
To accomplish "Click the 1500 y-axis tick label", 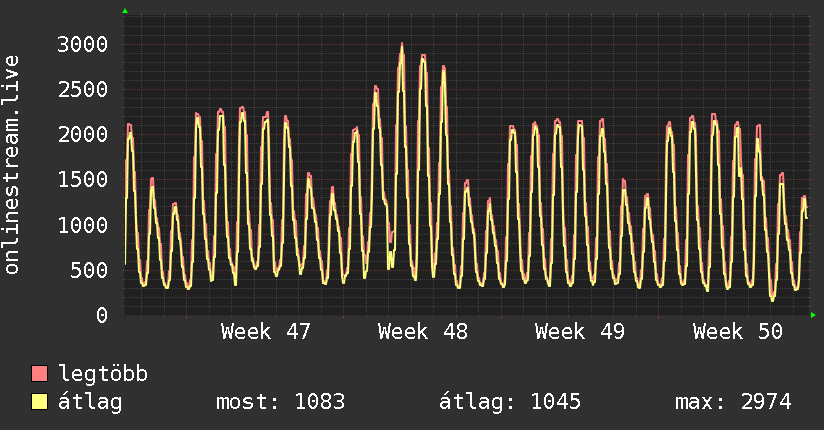I will point(83,180).
